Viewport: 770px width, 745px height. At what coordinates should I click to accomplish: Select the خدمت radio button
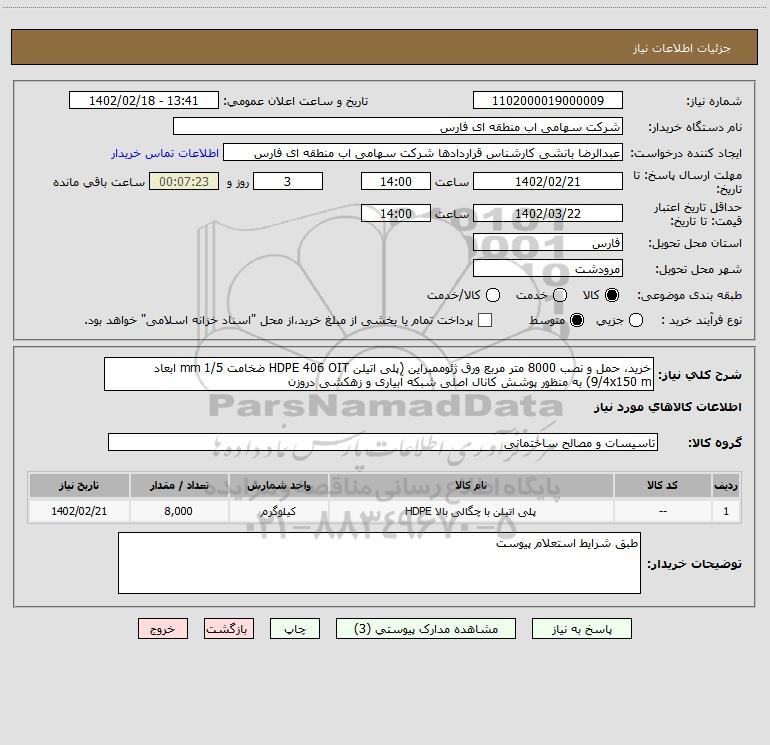pos(560,295)
